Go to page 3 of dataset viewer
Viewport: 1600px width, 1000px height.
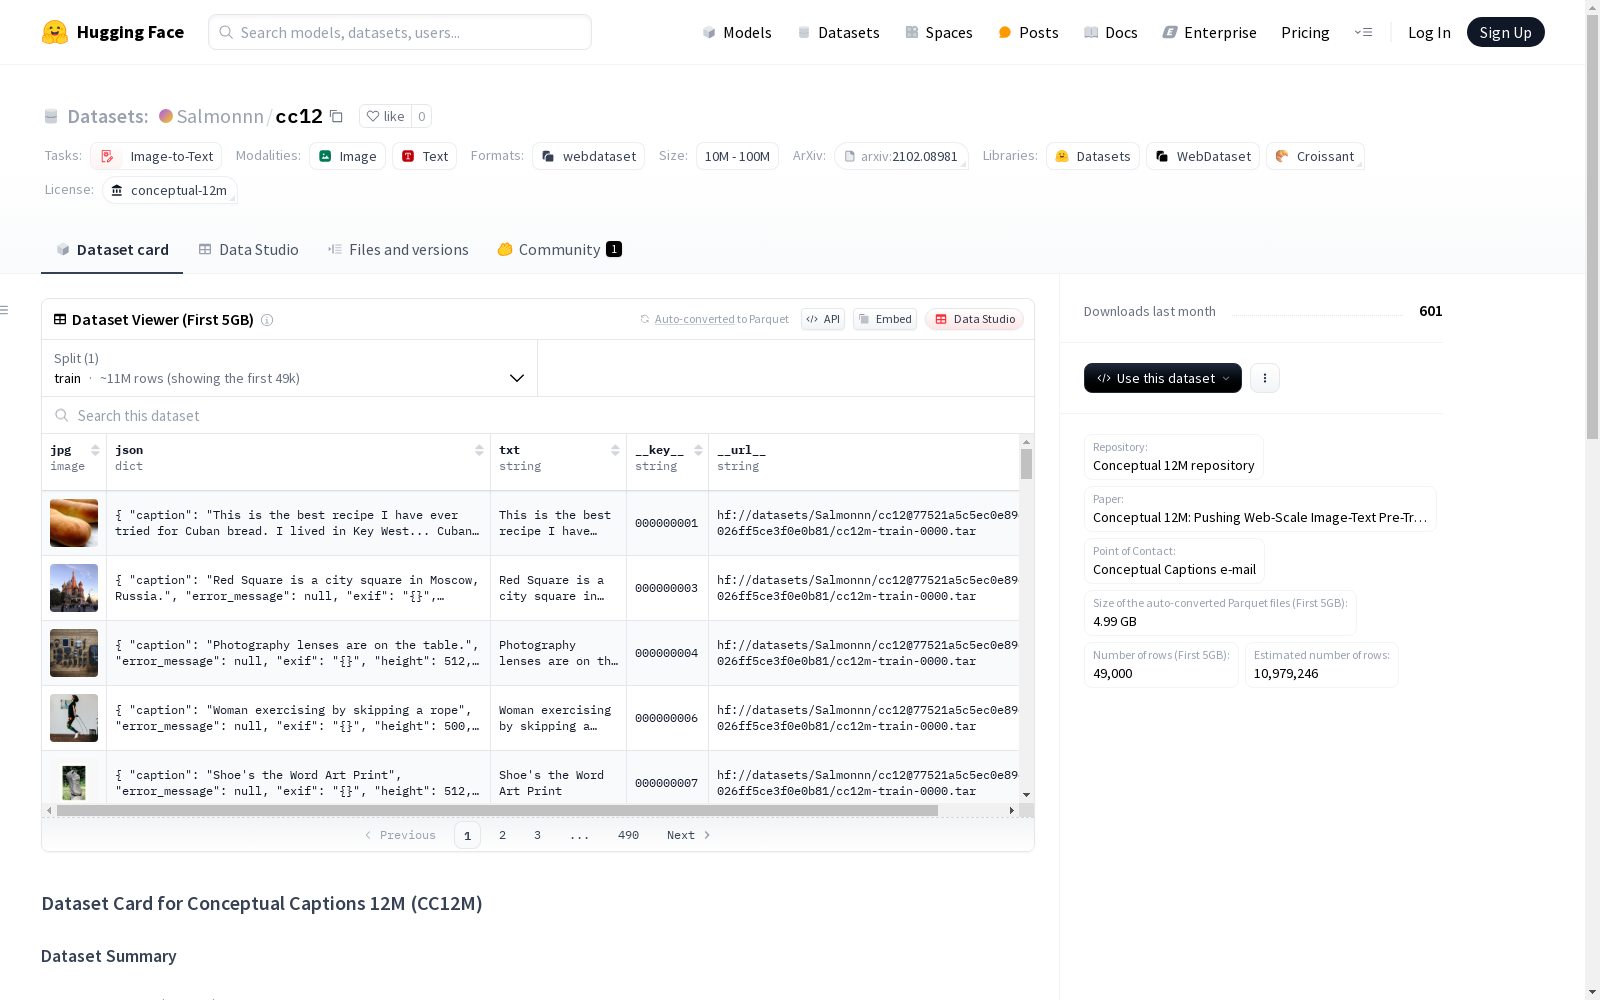tap(537, 835)
